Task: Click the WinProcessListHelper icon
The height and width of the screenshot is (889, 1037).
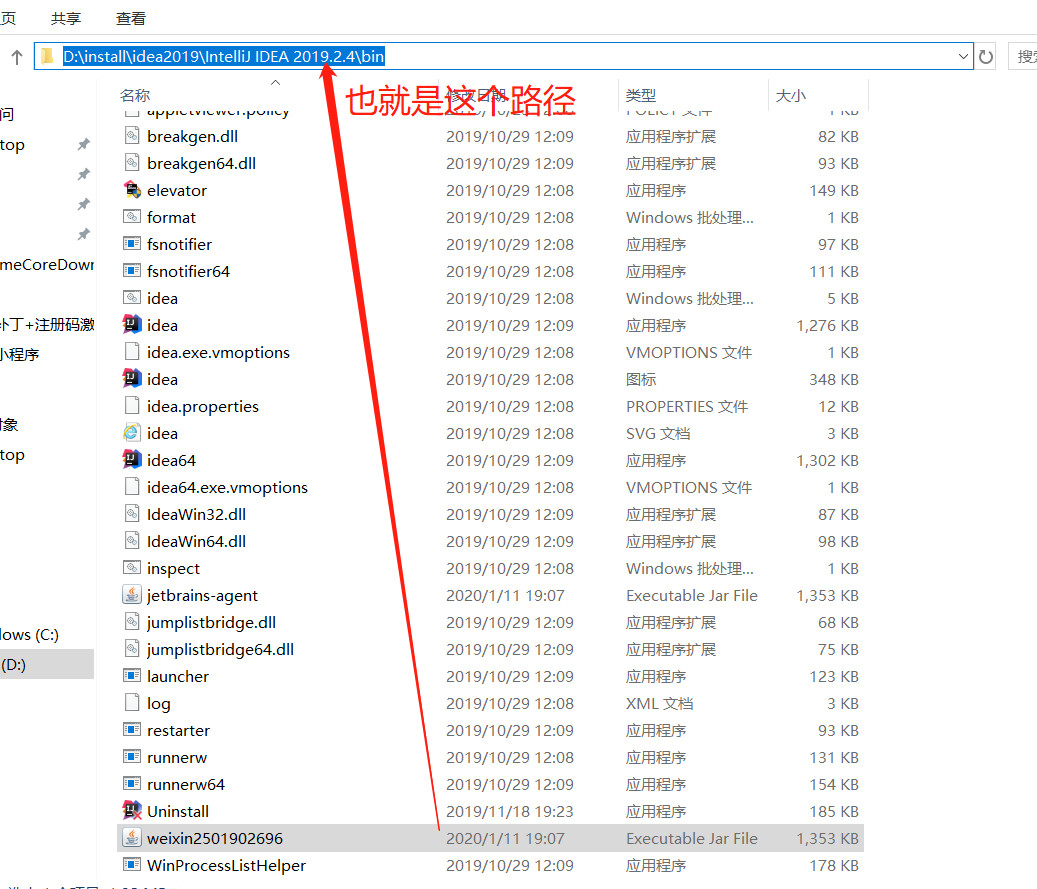Action: [x=132, y=865]
